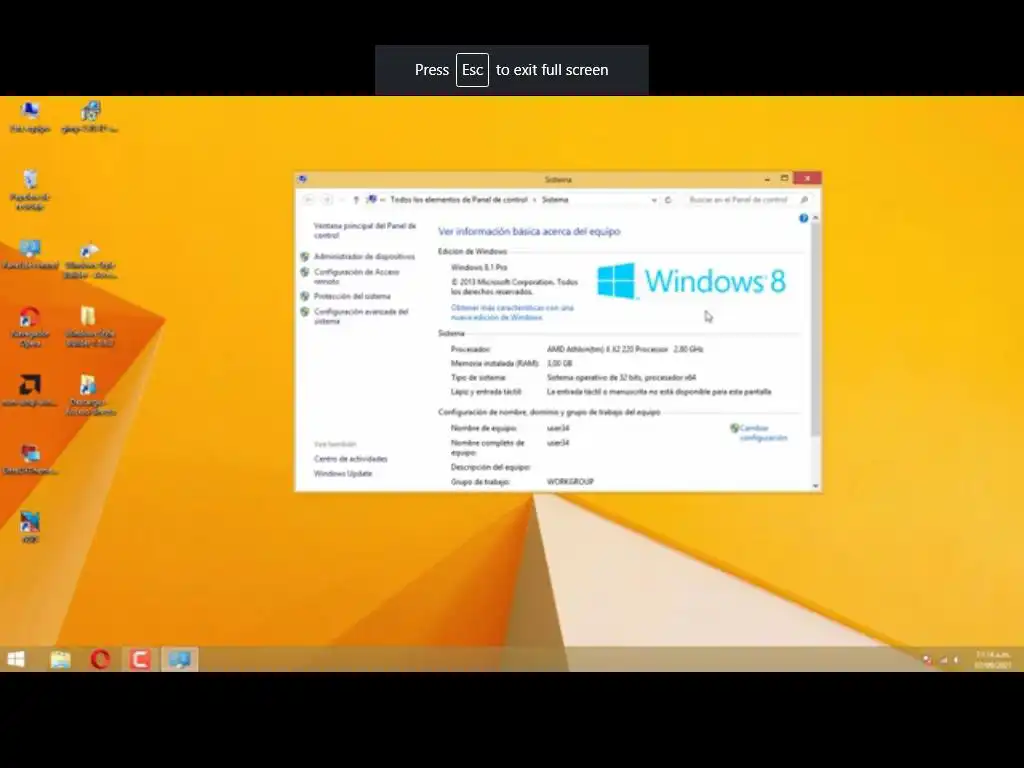Viewport: 1024px width, 768px height.
Task: Open the bottom-most desktop shortcut icon
Action: [x=30, y=527]
